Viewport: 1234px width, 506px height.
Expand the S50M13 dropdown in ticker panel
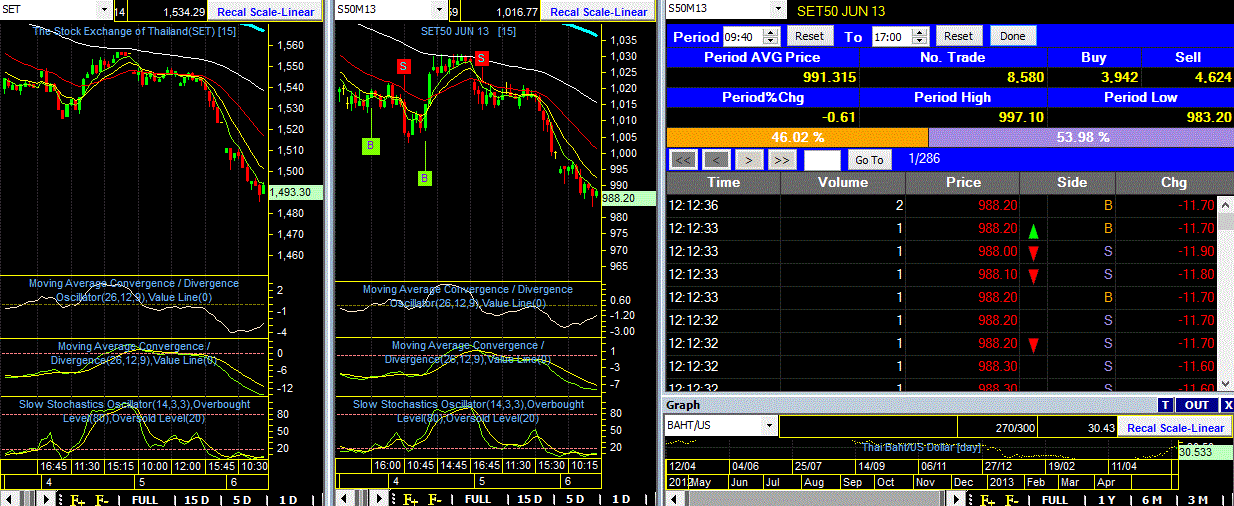[772, 9]
